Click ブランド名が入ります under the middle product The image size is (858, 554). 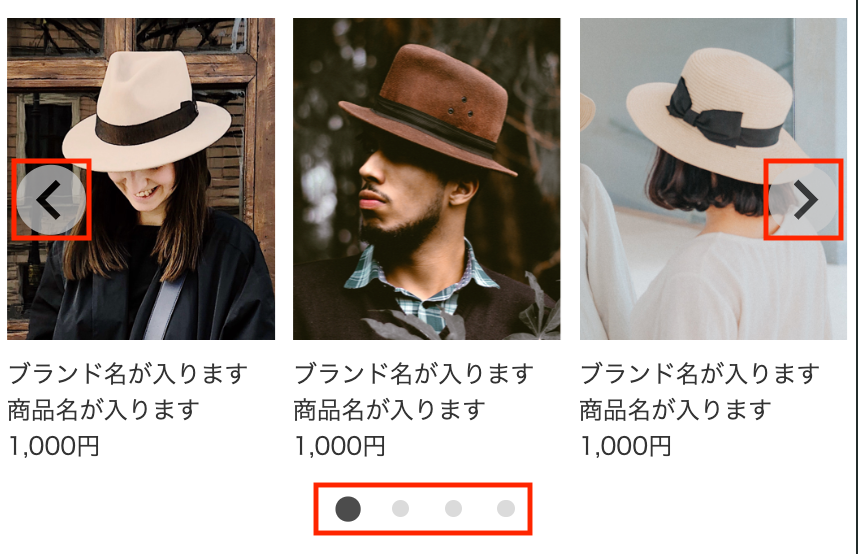[414, 374]
